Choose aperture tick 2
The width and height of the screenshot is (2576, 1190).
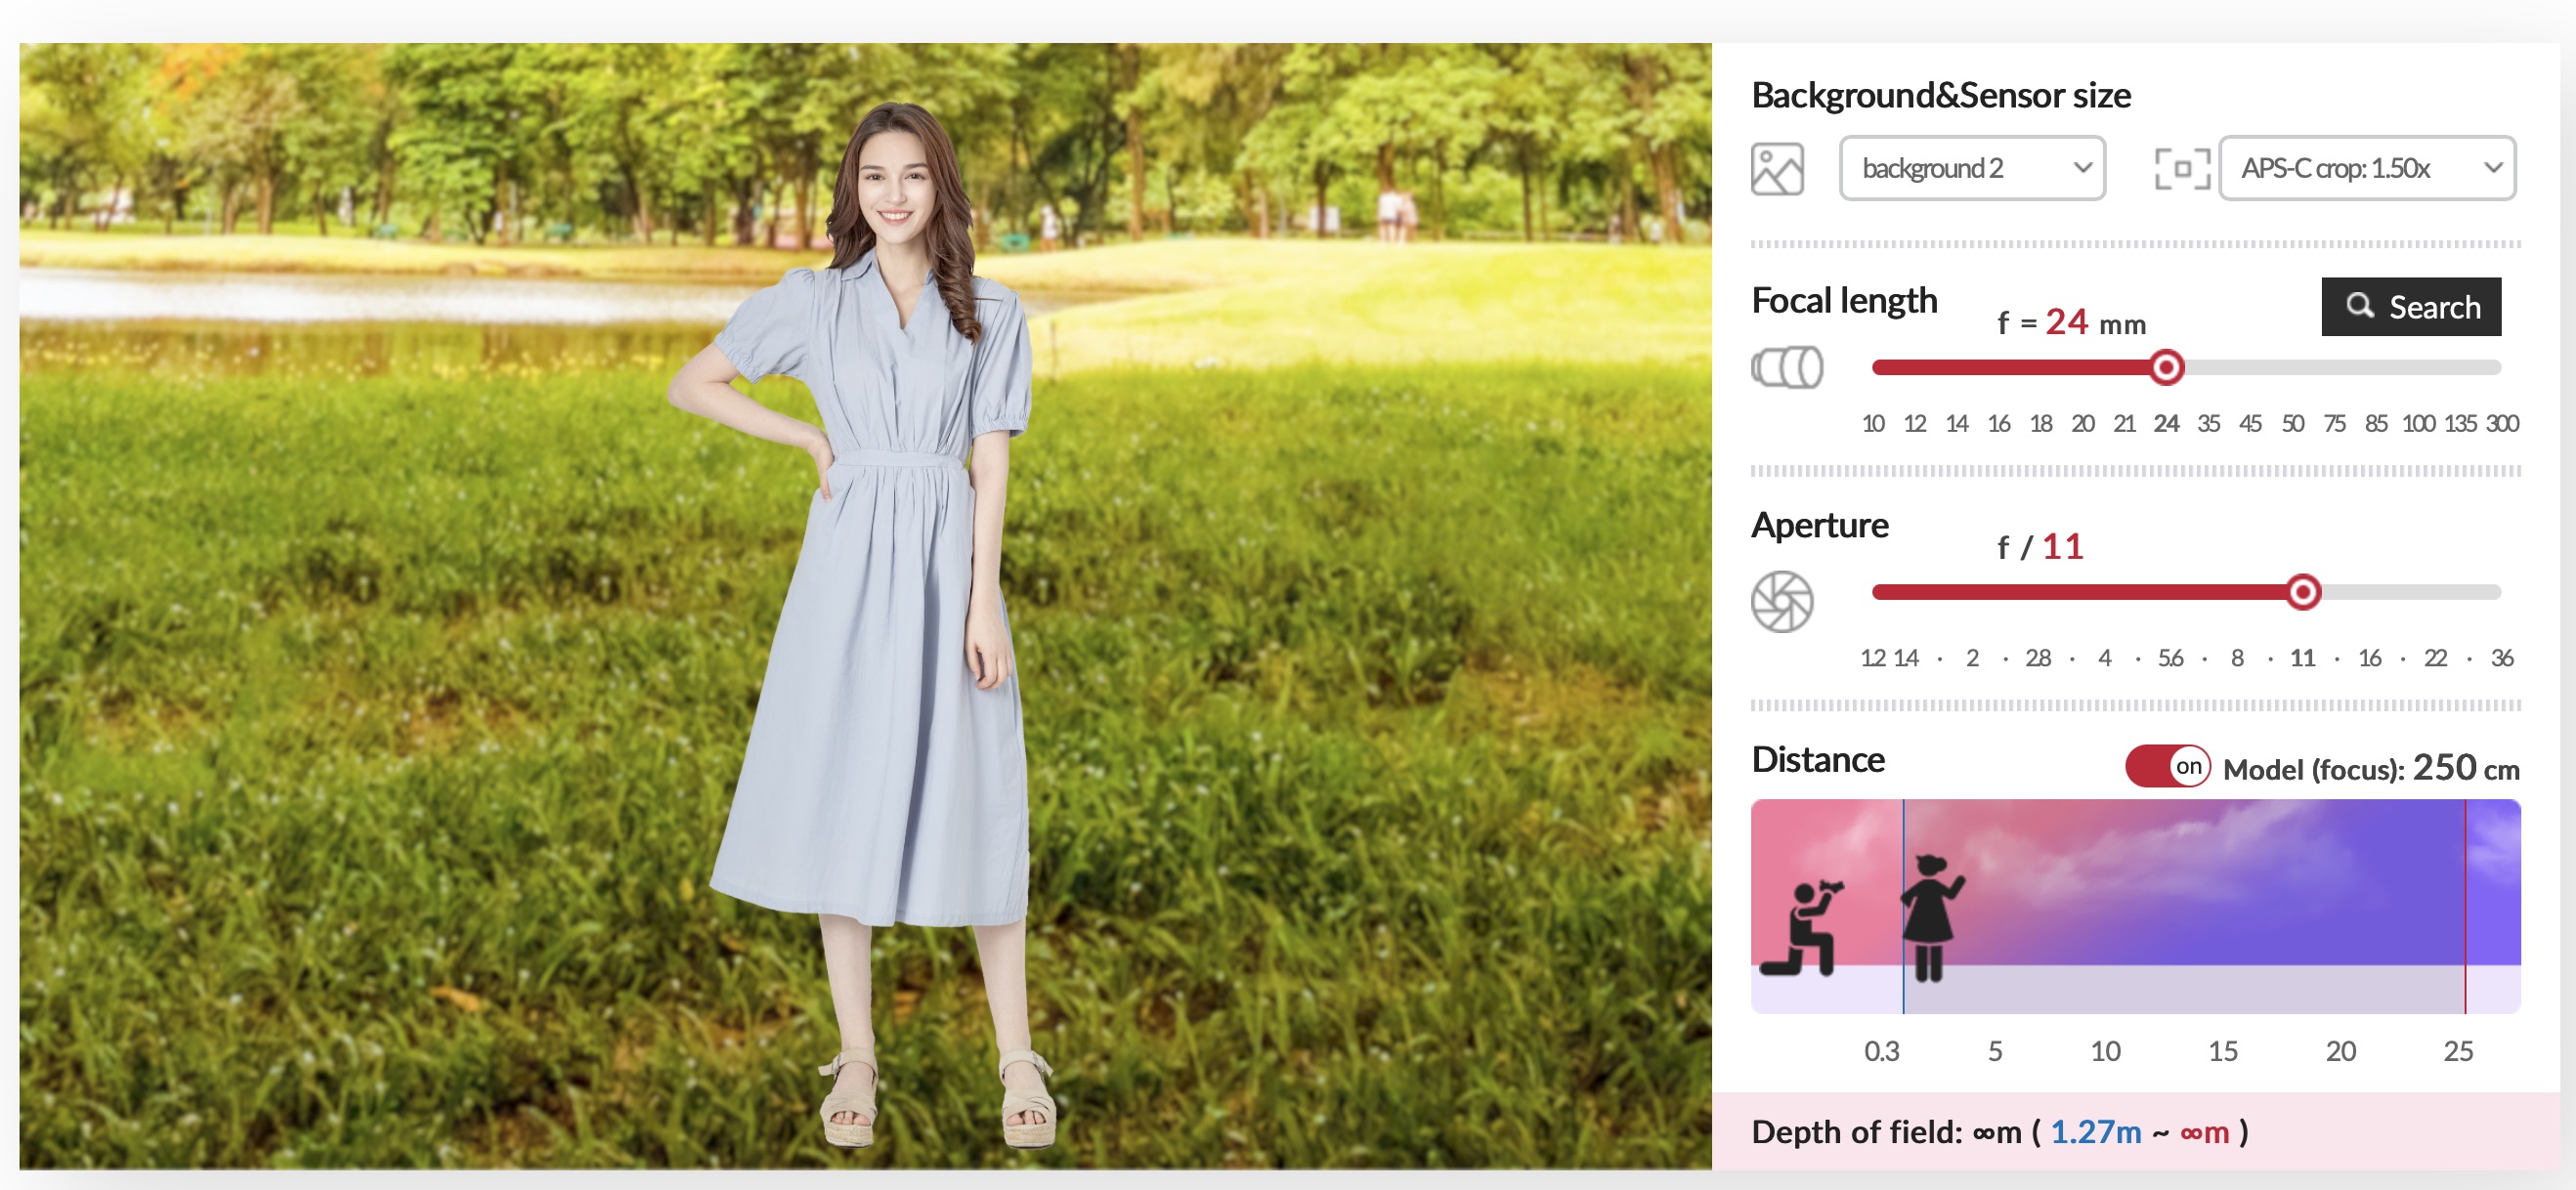[x=1972, y=658]
